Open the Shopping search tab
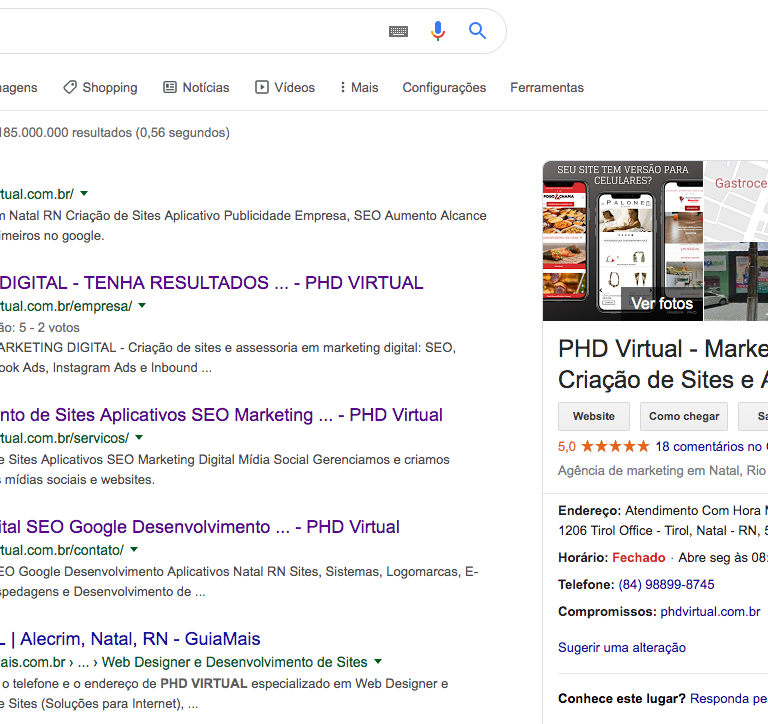Image resolution: width=768 pixels, height=724 pixels. pos(100,87)
